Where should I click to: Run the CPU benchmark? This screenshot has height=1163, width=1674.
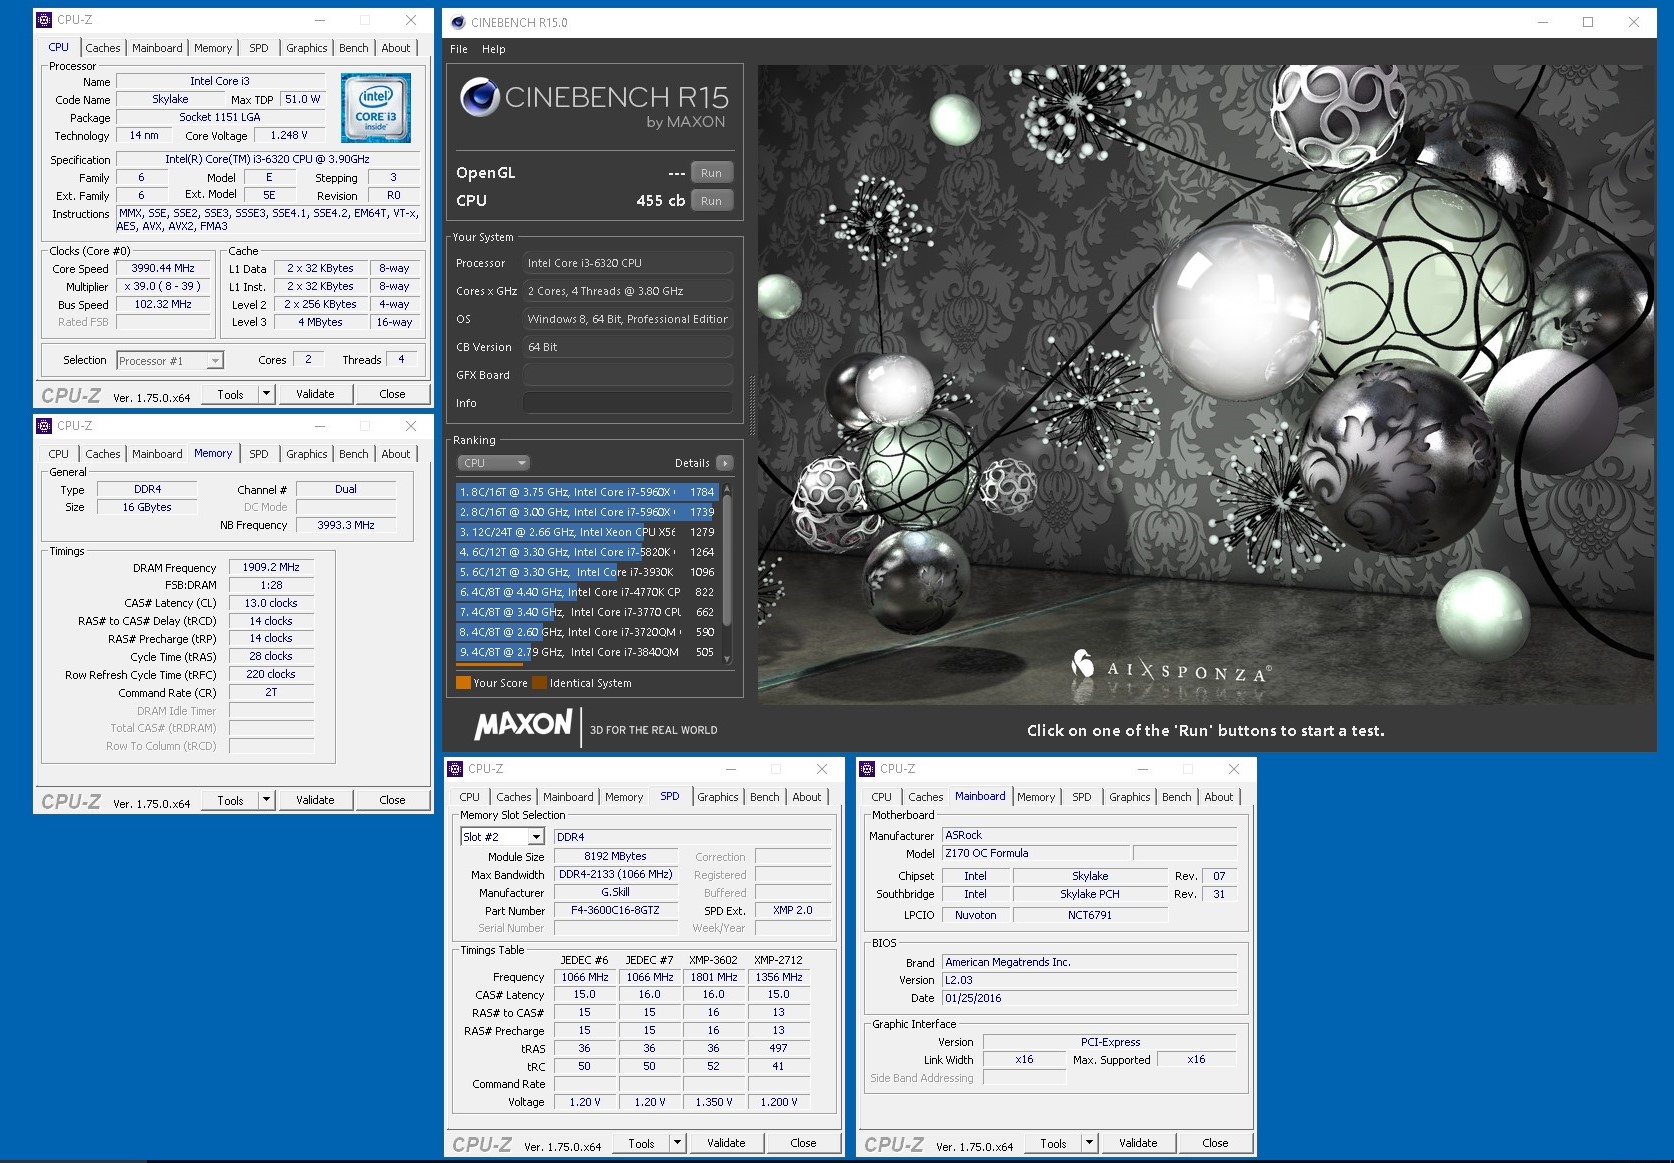click(711, 201)
